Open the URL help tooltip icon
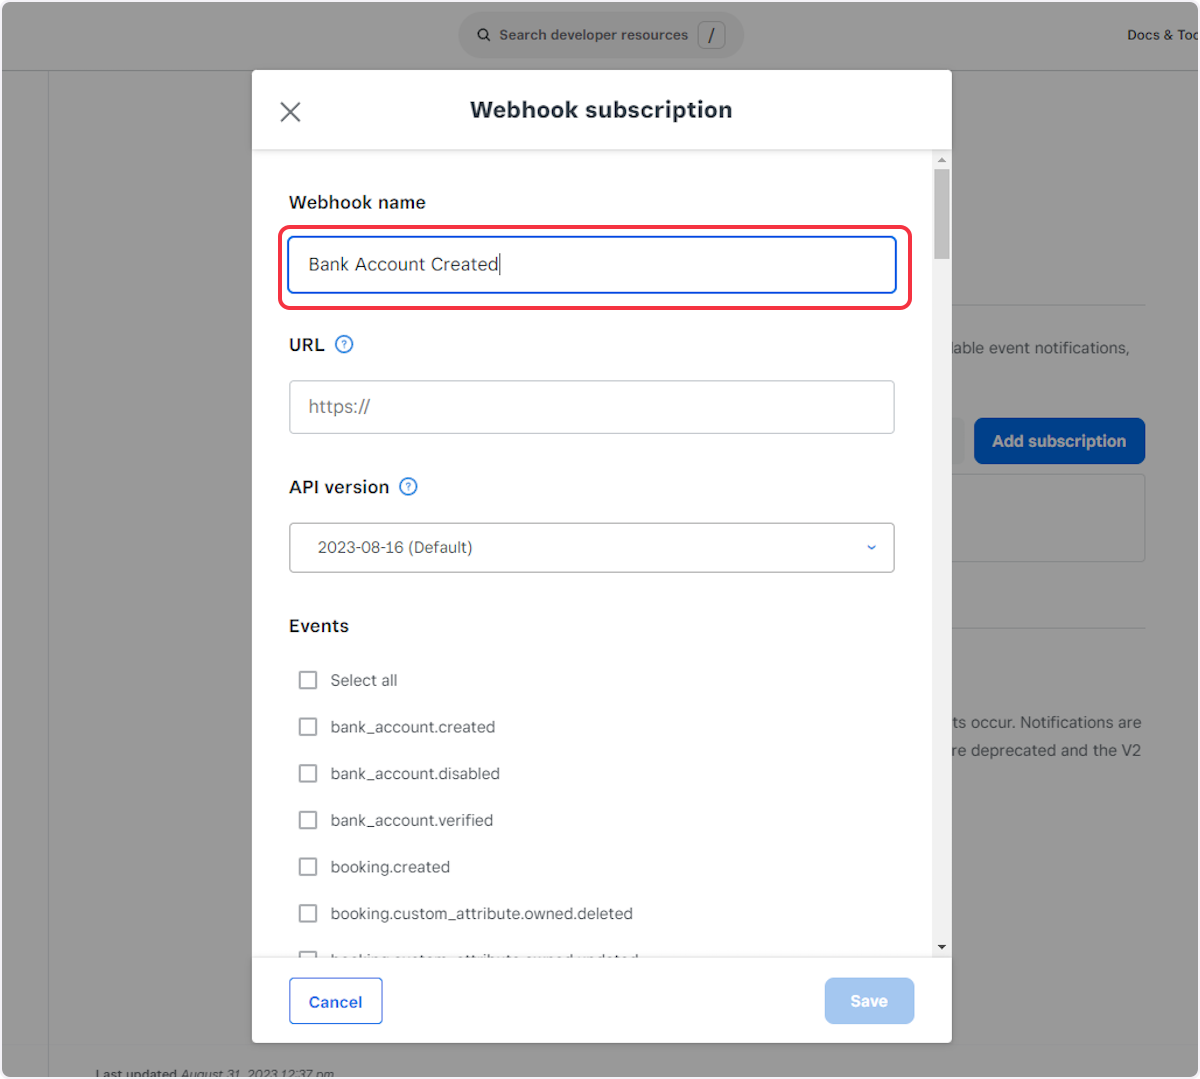 point(344,344)
